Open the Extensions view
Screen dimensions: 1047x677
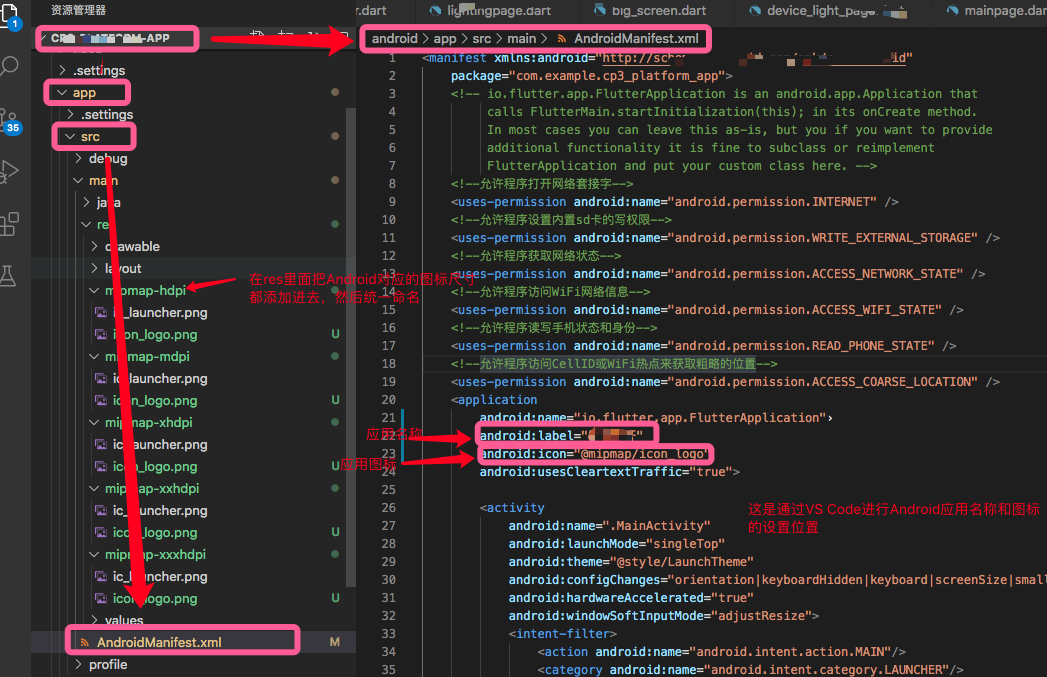click(x=9, y=224)
